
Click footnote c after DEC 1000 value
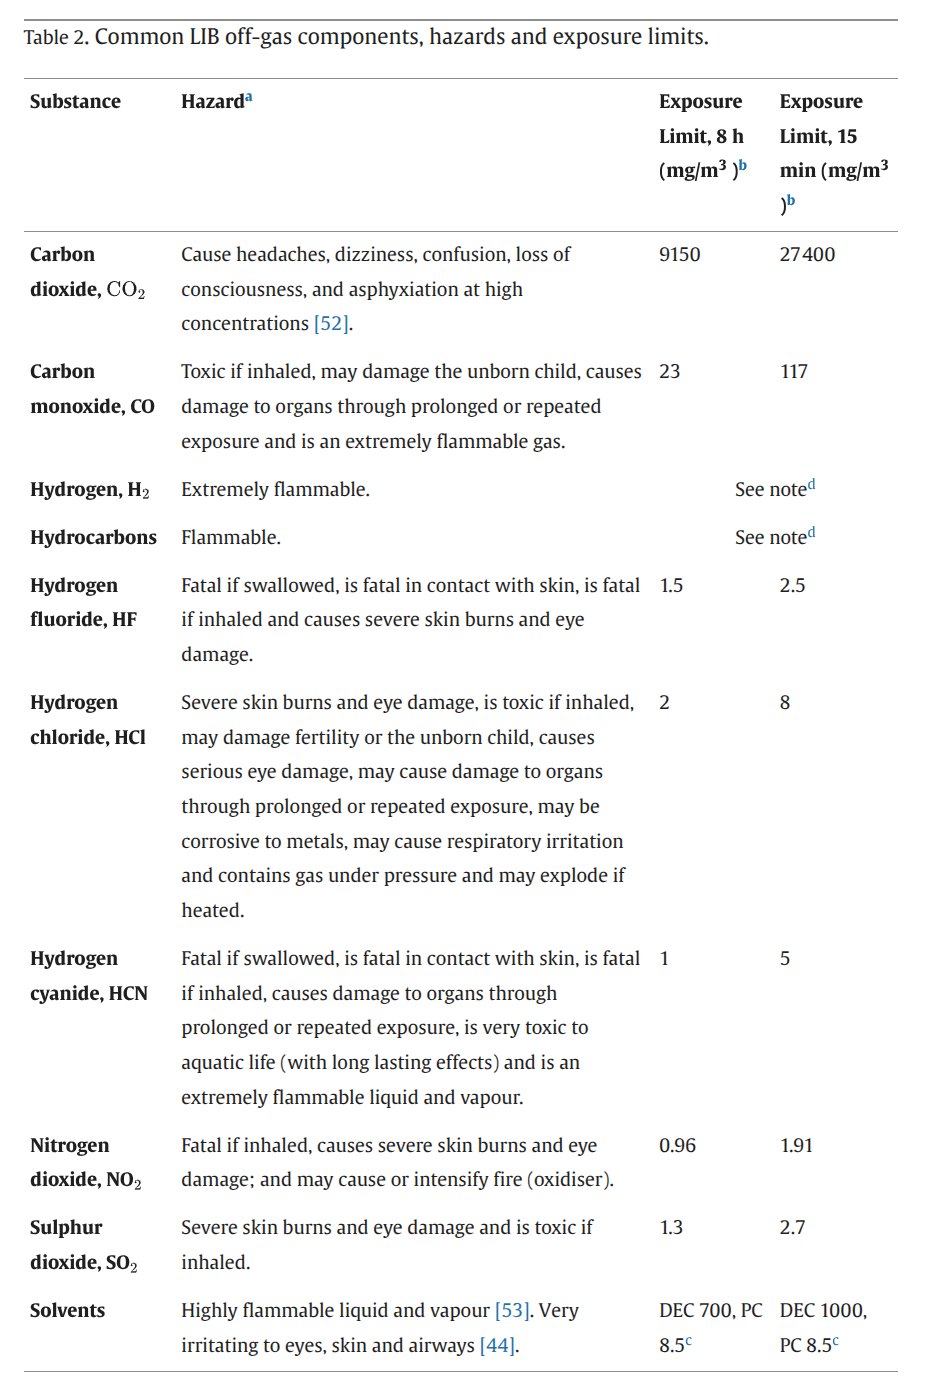click(x=836, y=1341)
